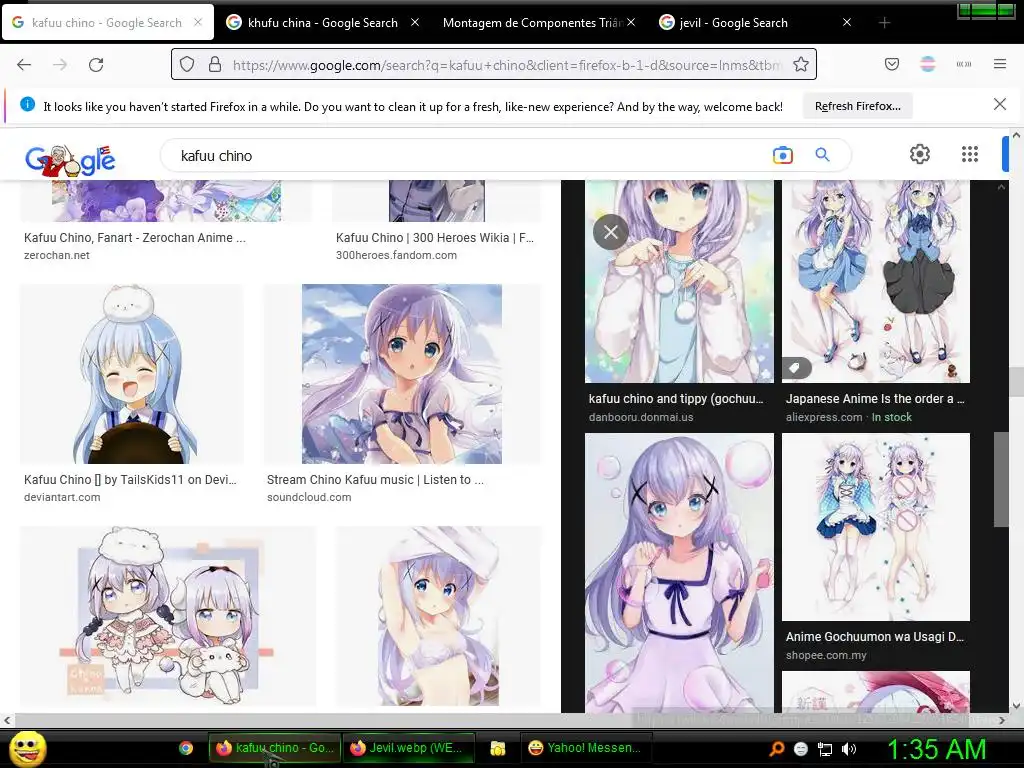Open the volume speaker tray icon
The image size is (1024, 768).
point(849,749)
